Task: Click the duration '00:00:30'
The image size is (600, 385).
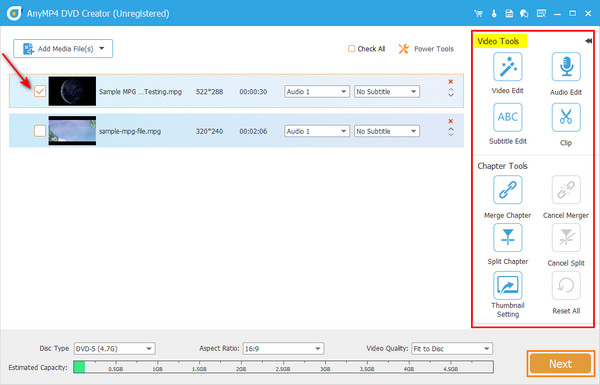Action: [x=253, y=92]
